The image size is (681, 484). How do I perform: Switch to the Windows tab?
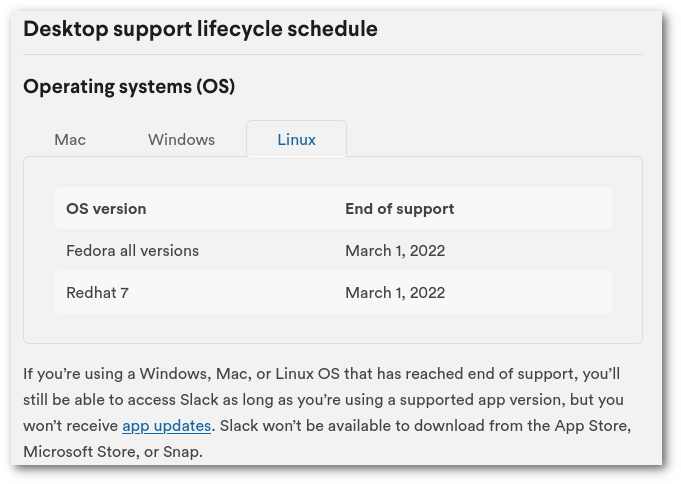coord(181,139)
